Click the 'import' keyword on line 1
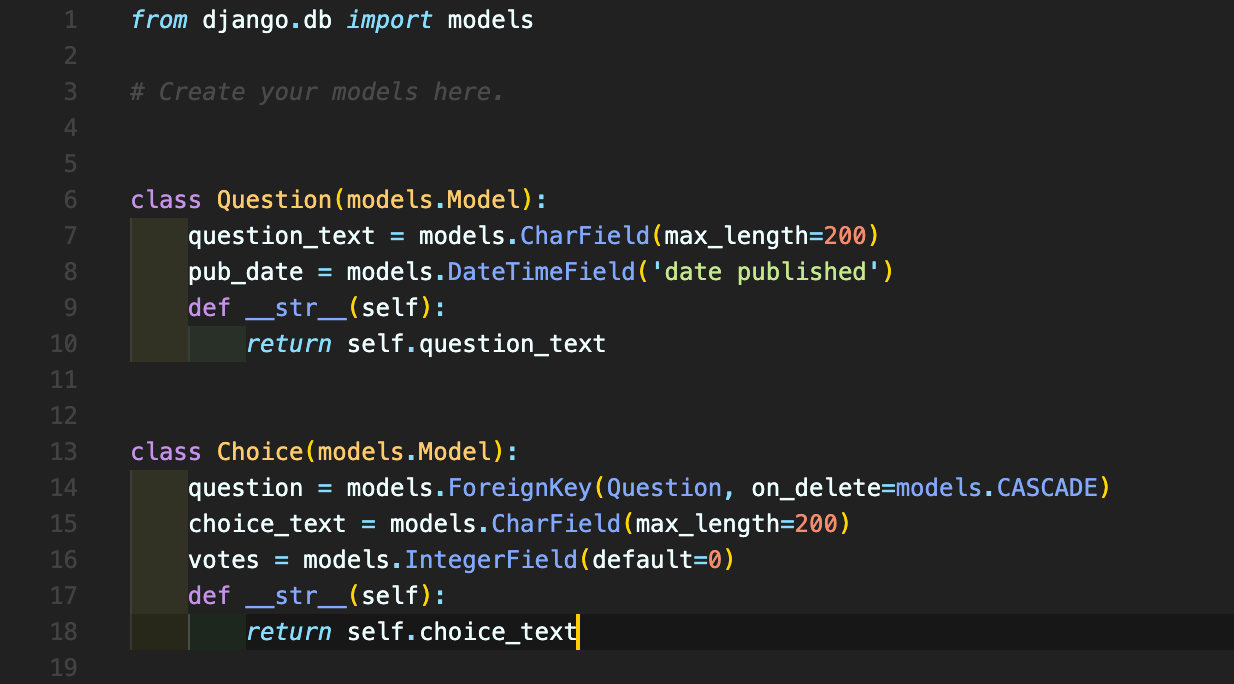This screenshot has height=684, width=1234. [389, 20]
